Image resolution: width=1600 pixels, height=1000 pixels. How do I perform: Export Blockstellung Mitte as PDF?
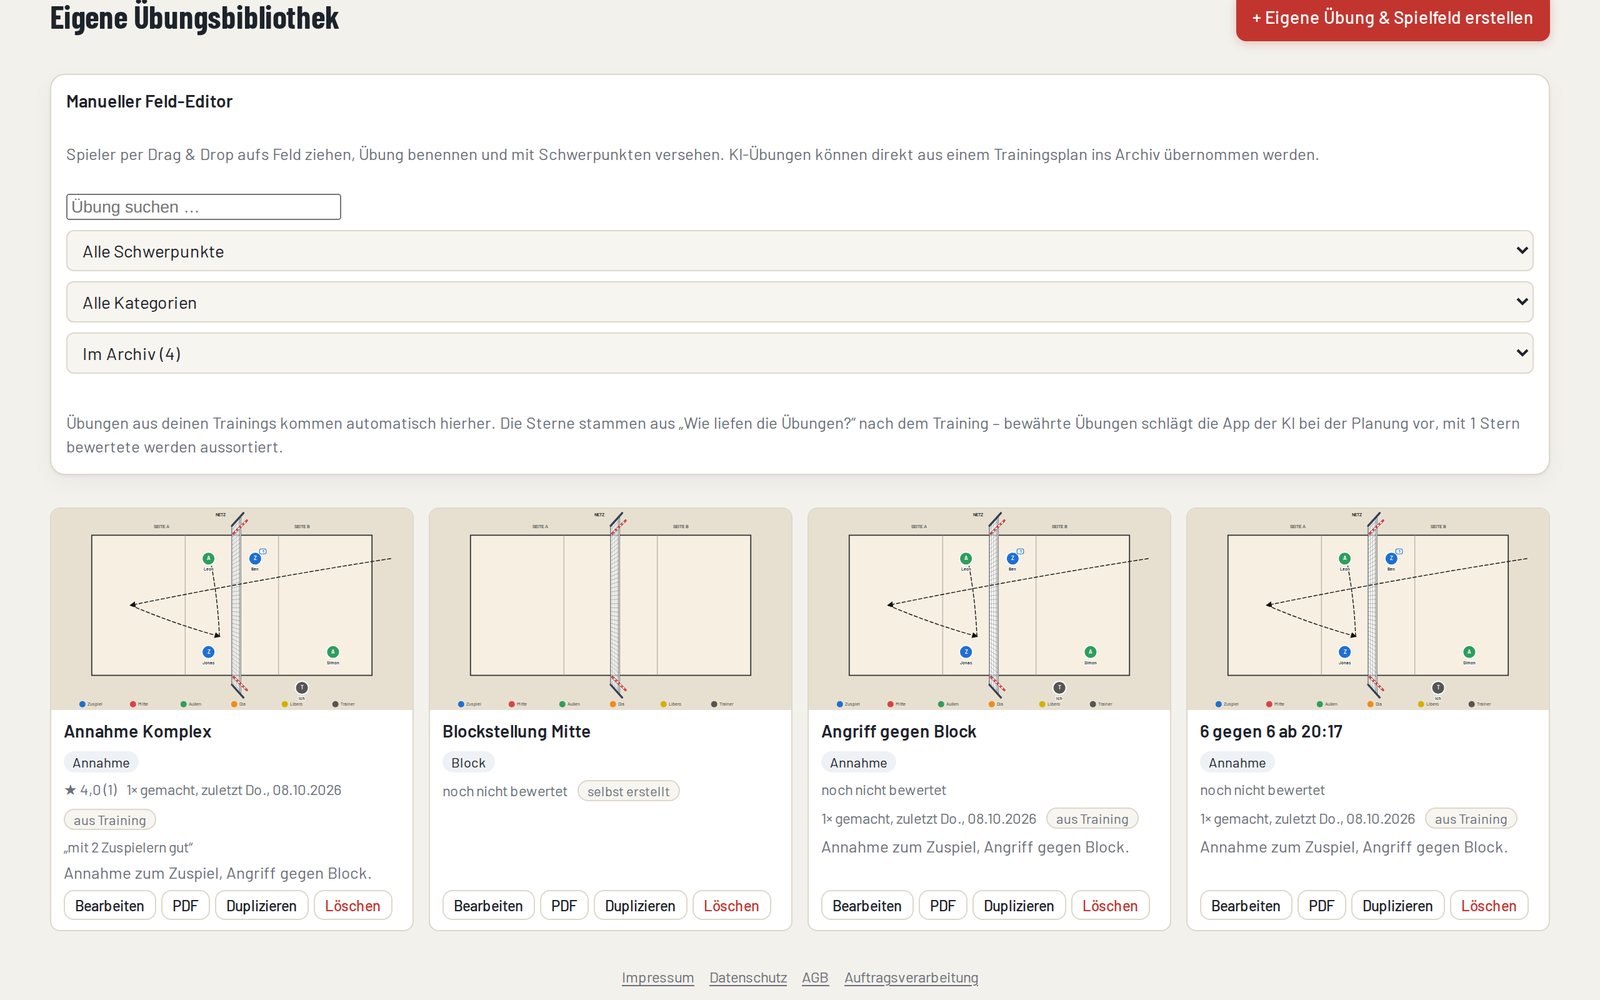tap(564, 906)
